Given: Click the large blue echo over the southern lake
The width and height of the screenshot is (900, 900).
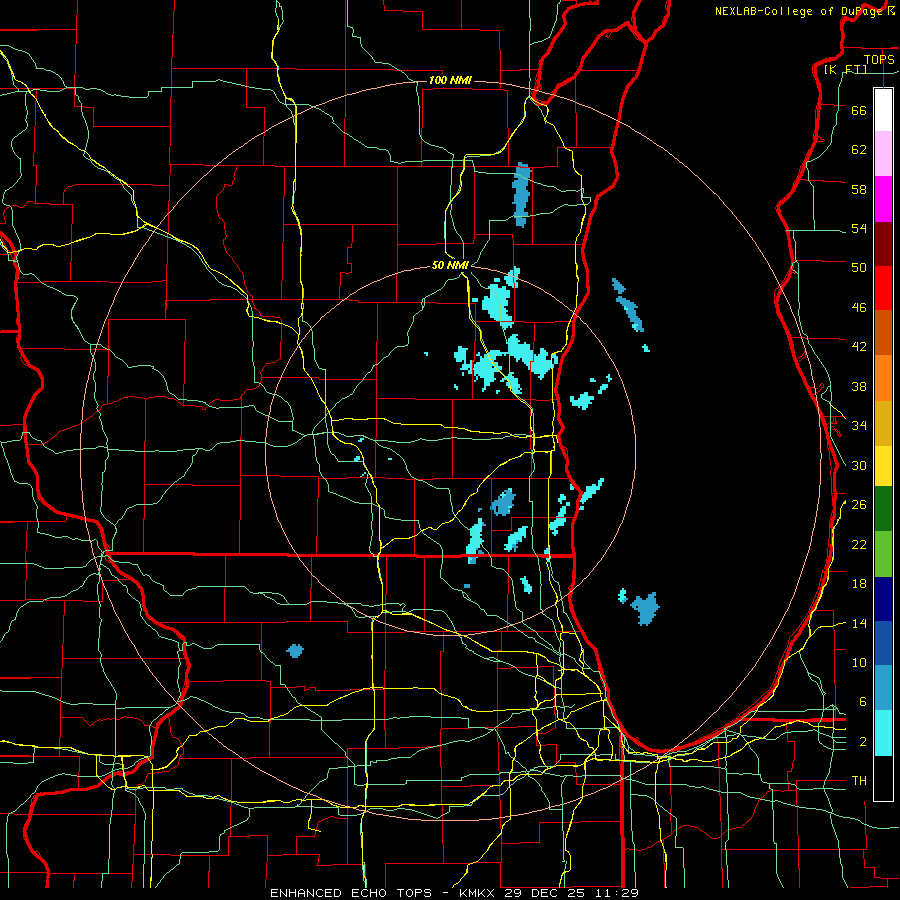Looking at the screenshot, I should [x=645, y=608].
